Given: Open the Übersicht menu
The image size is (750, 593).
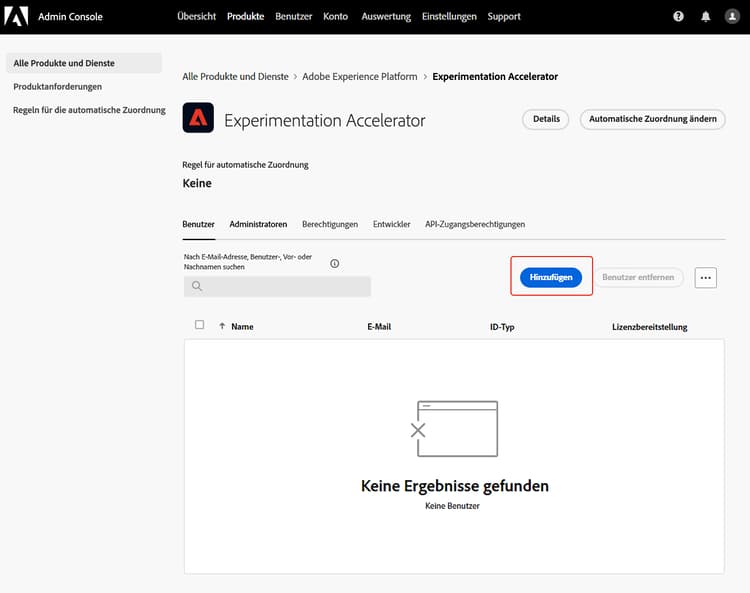Looking at the screenshot, I should click(x=197, y=16).
